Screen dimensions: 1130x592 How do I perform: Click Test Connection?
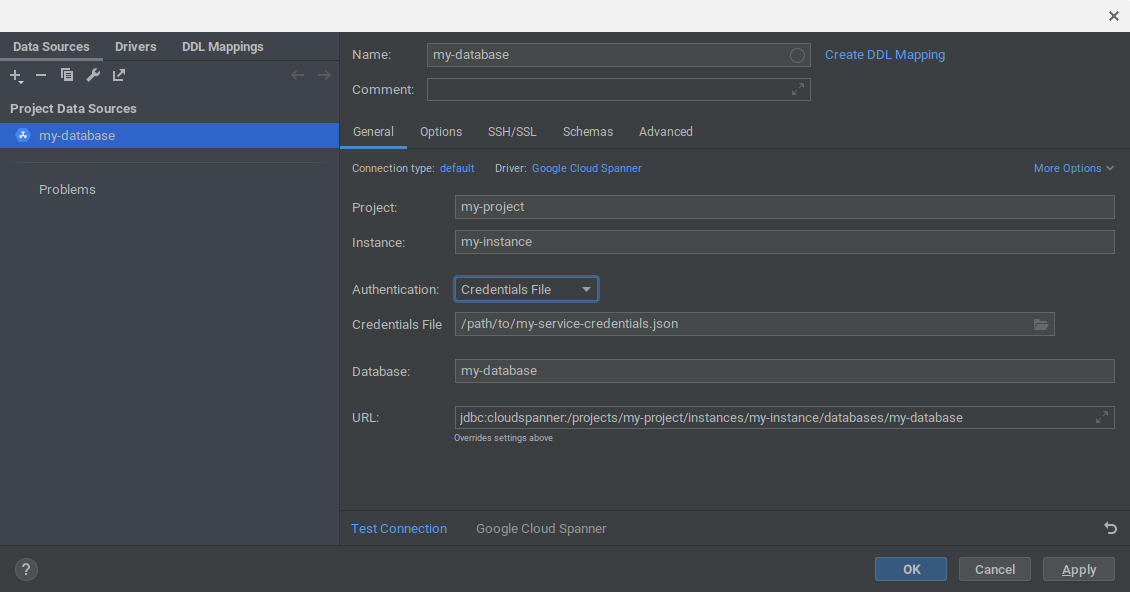pyautogui.click(x=399, y=528)
